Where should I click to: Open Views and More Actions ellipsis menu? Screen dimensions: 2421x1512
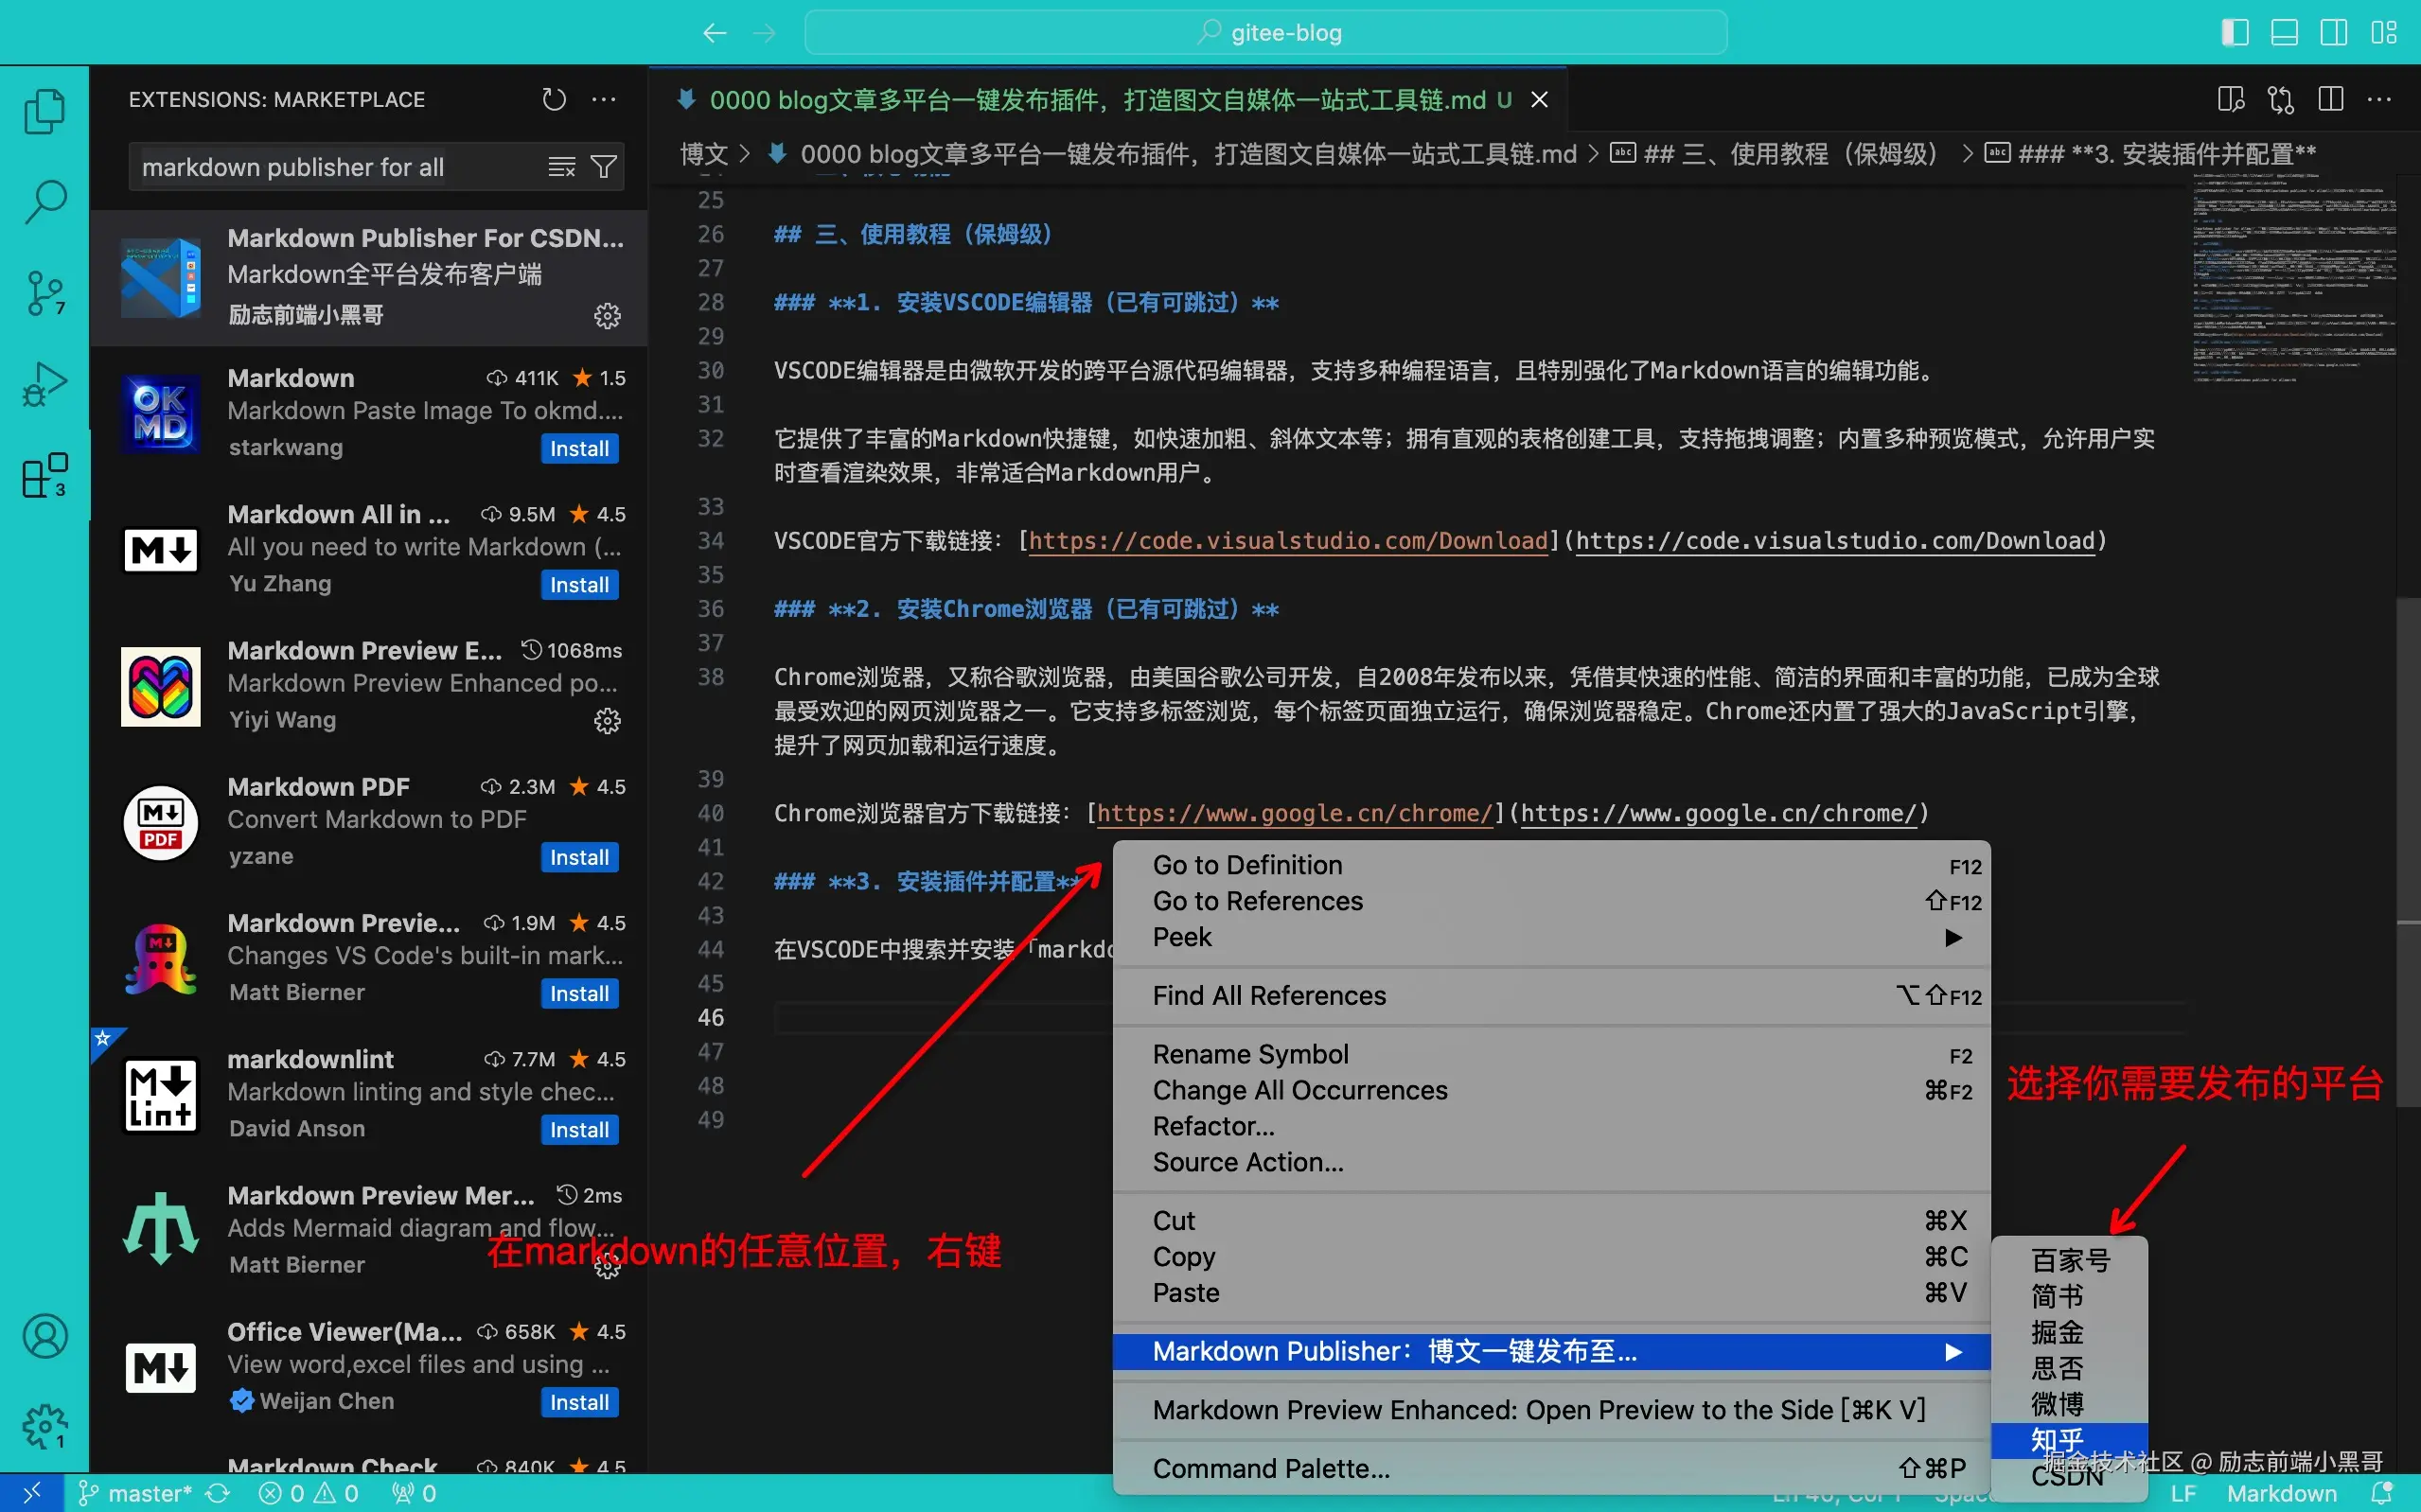pos(604,99)
